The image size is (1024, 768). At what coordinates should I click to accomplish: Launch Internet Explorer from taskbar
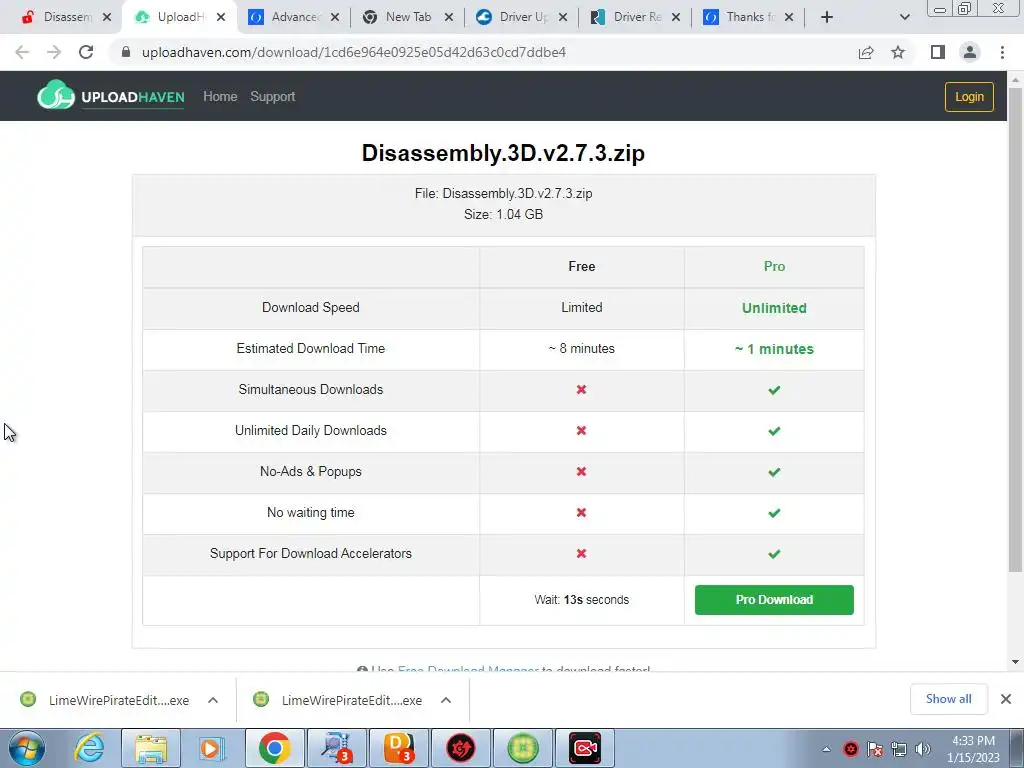coord(89,748)
